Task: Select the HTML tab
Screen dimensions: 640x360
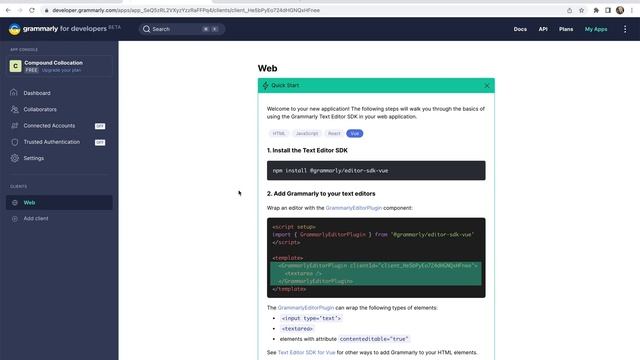Action: point(279,133)
